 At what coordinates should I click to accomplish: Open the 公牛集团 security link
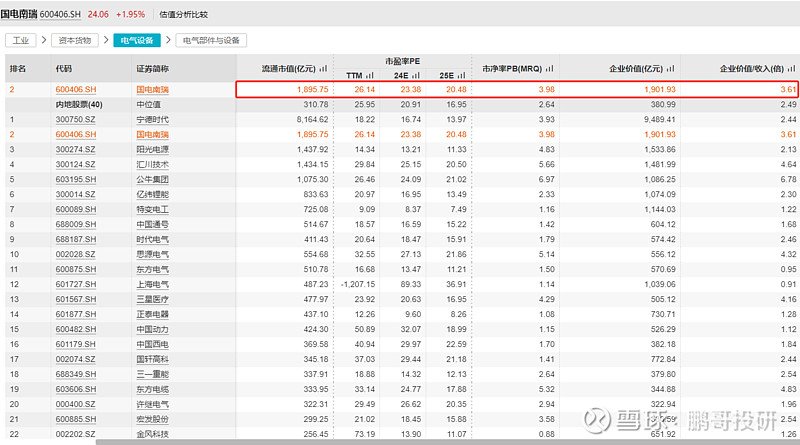(x=153, y=180)
